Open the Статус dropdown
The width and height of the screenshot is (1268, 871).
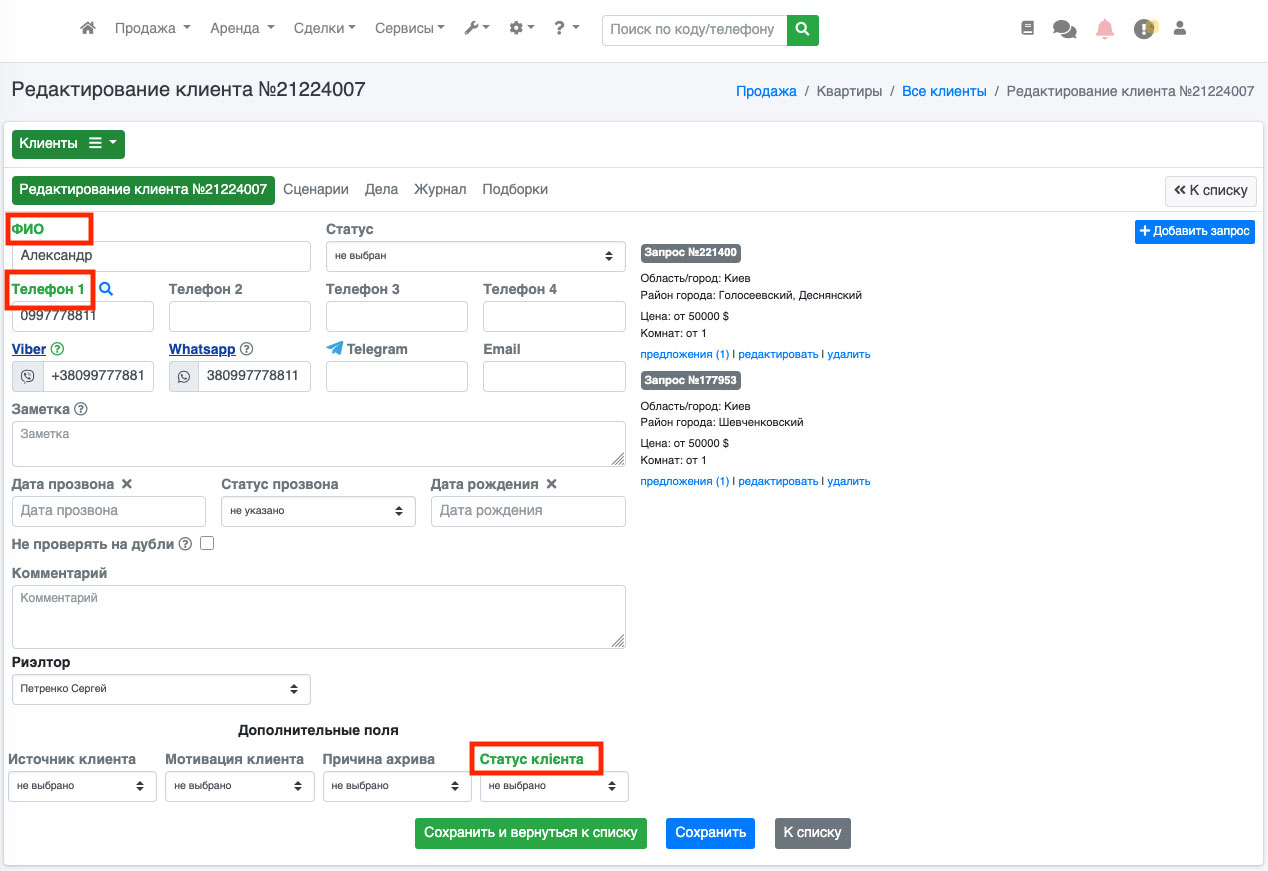point(473,256)
